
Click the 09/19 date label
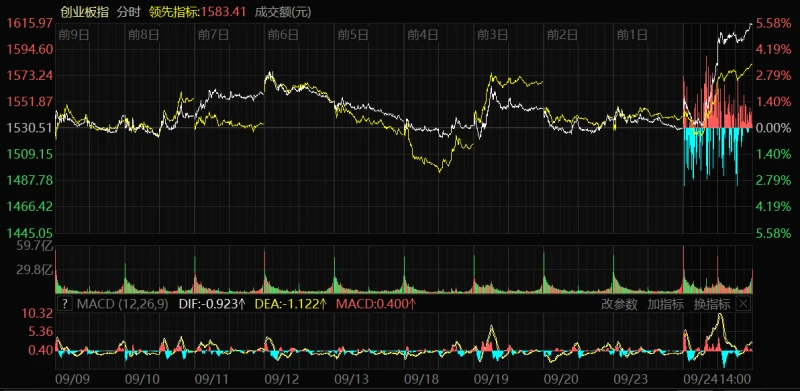[491, 379]
